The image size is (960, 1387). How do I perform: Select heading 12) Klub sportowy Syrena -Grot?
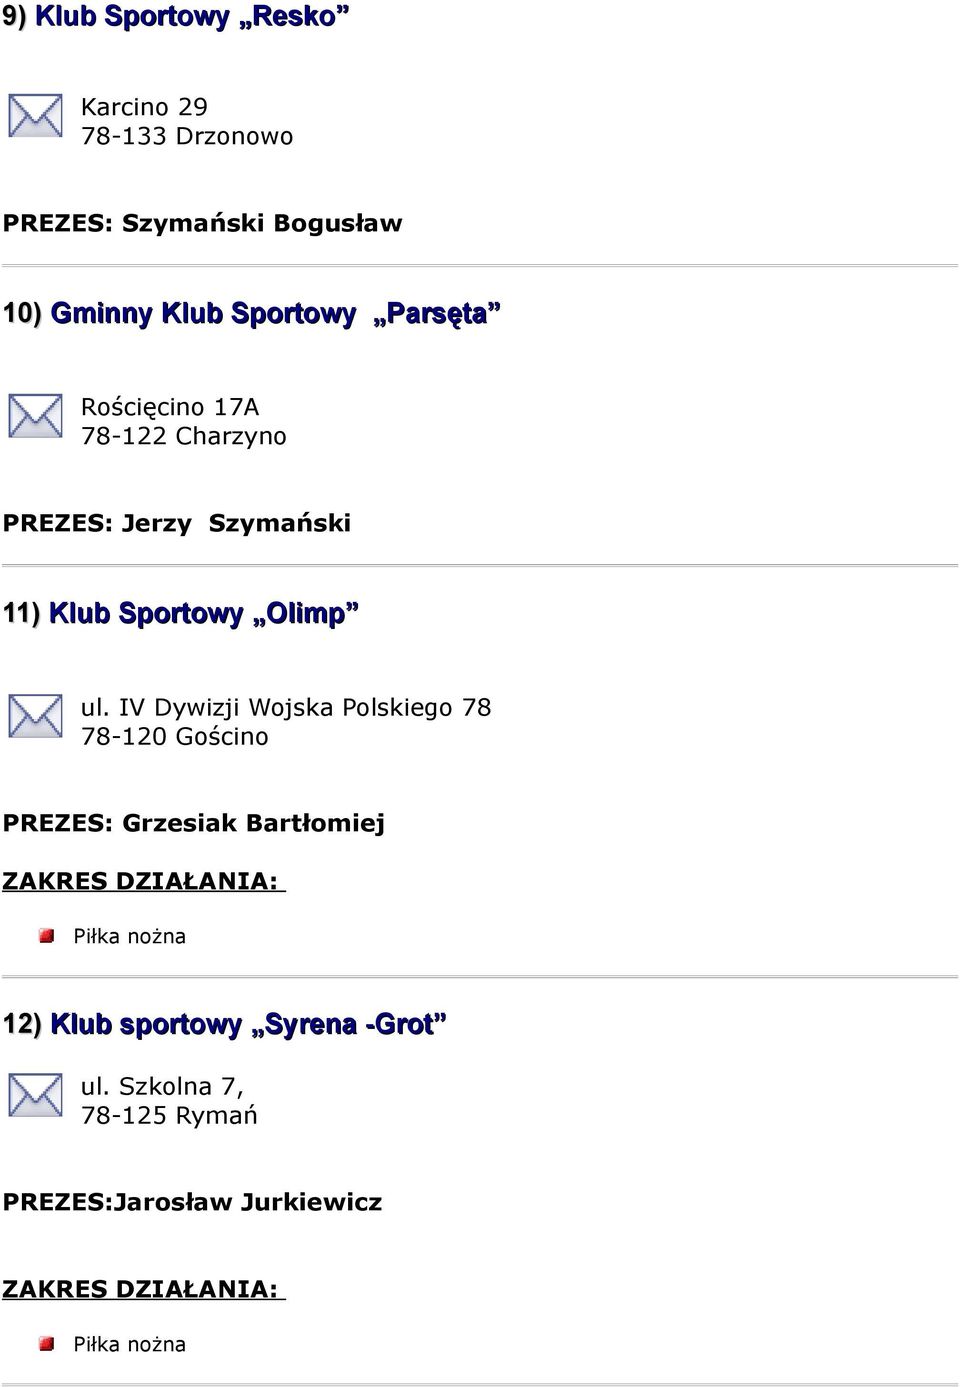(224, 1024)
